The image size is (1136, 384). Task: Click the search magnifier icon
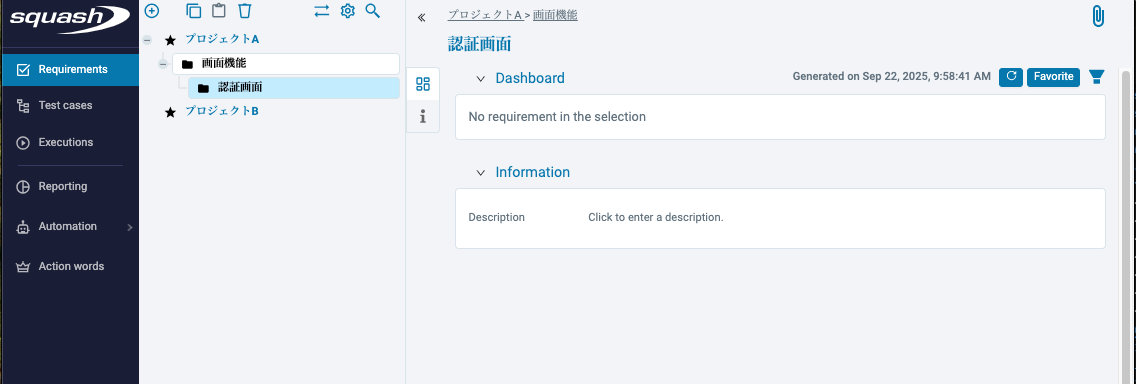pyautogui.click(x=372, y=11)
